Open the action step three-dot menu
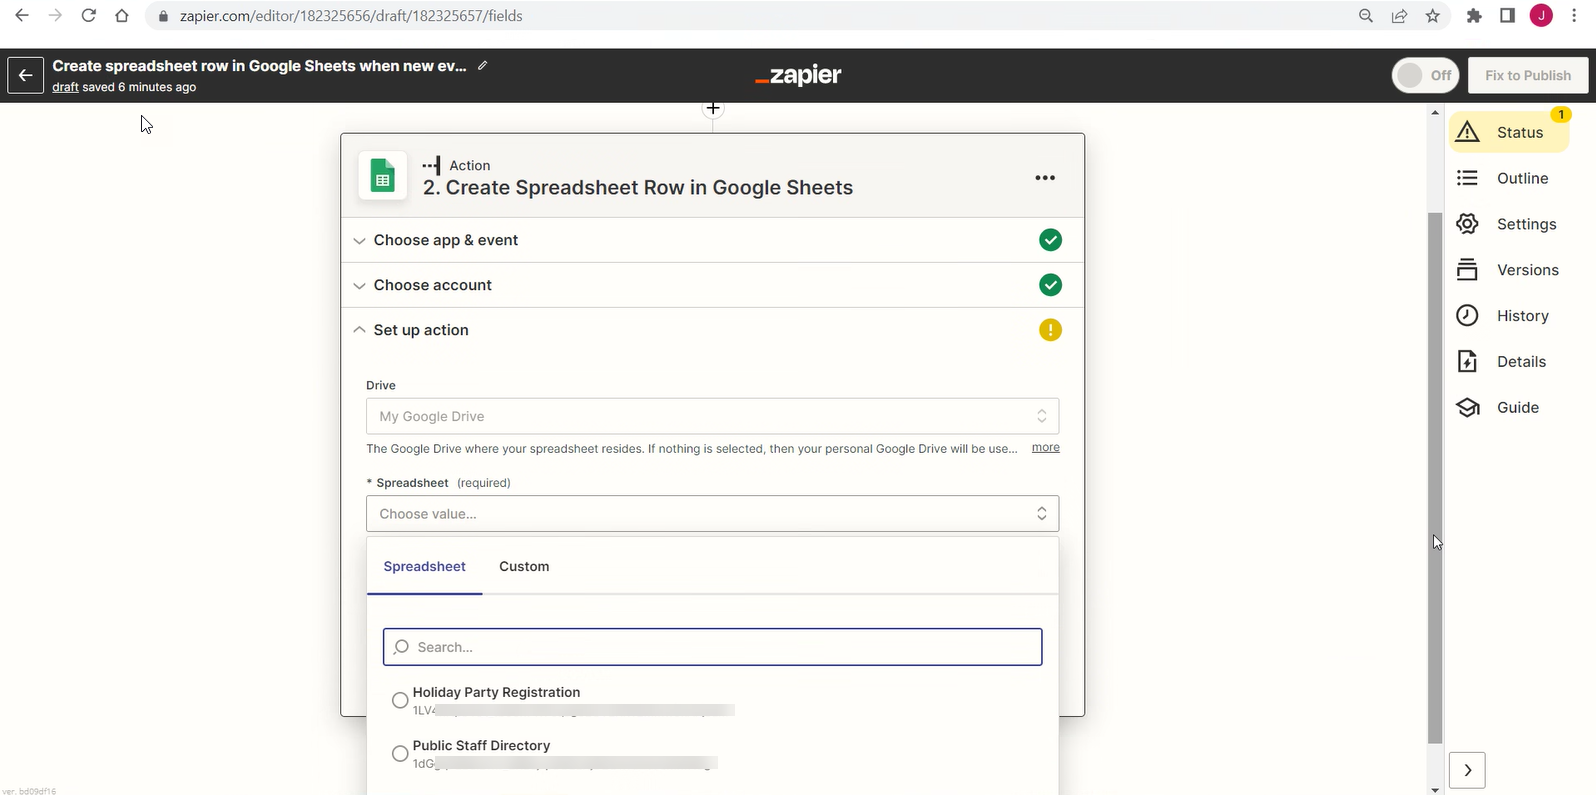Screen dimensions: 1596x795 coord(1045,178)
